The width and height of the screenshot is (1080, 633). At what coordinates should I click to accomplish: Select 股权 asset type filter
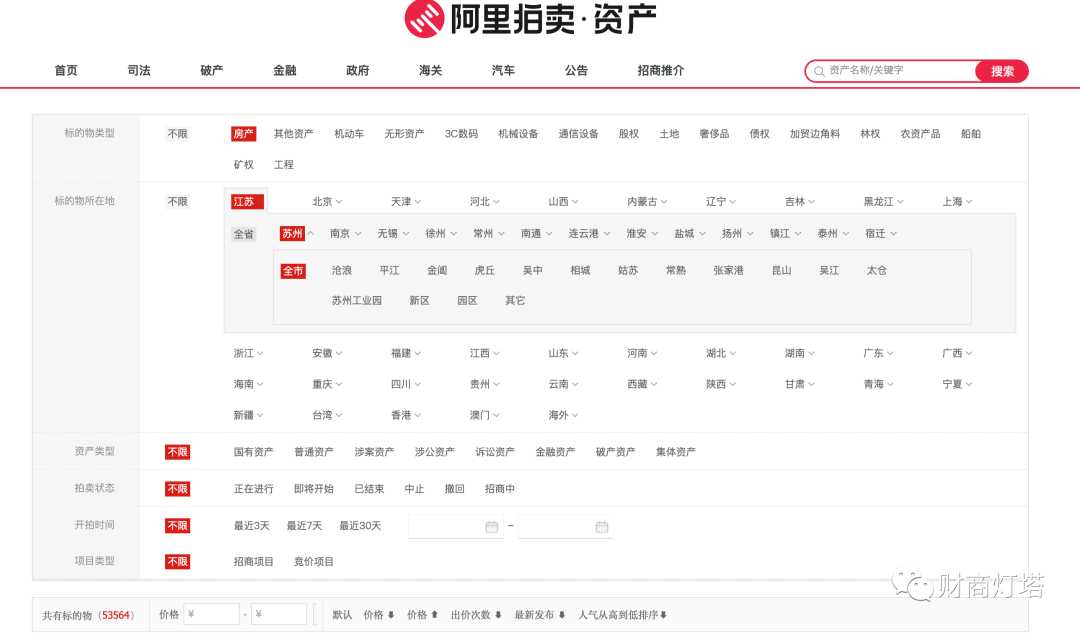(629, 134)
